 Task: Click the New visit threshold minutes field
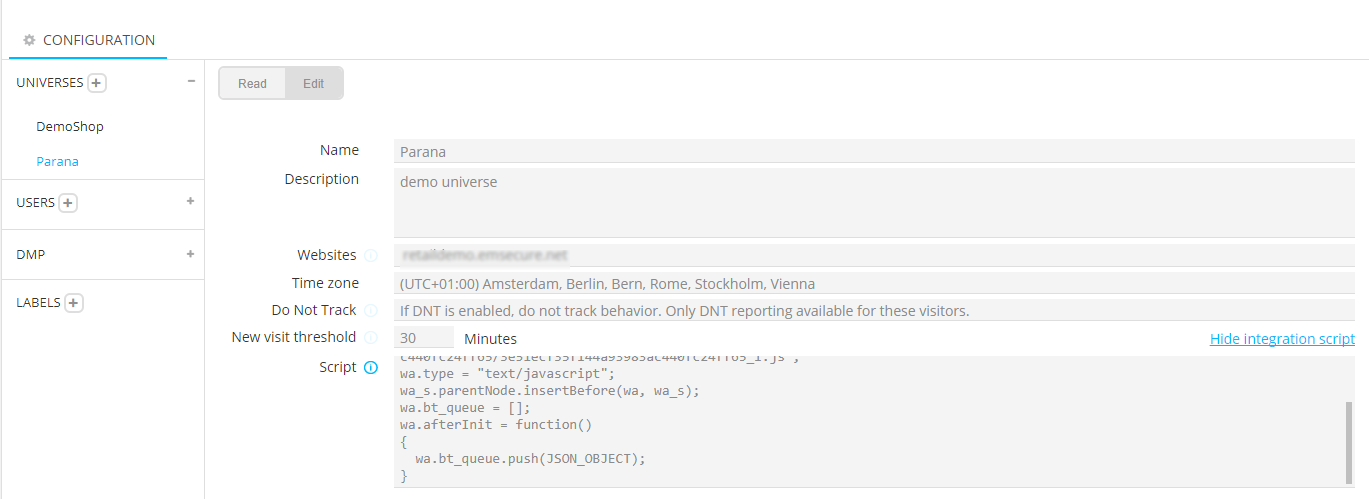click(x=423, y=339)
